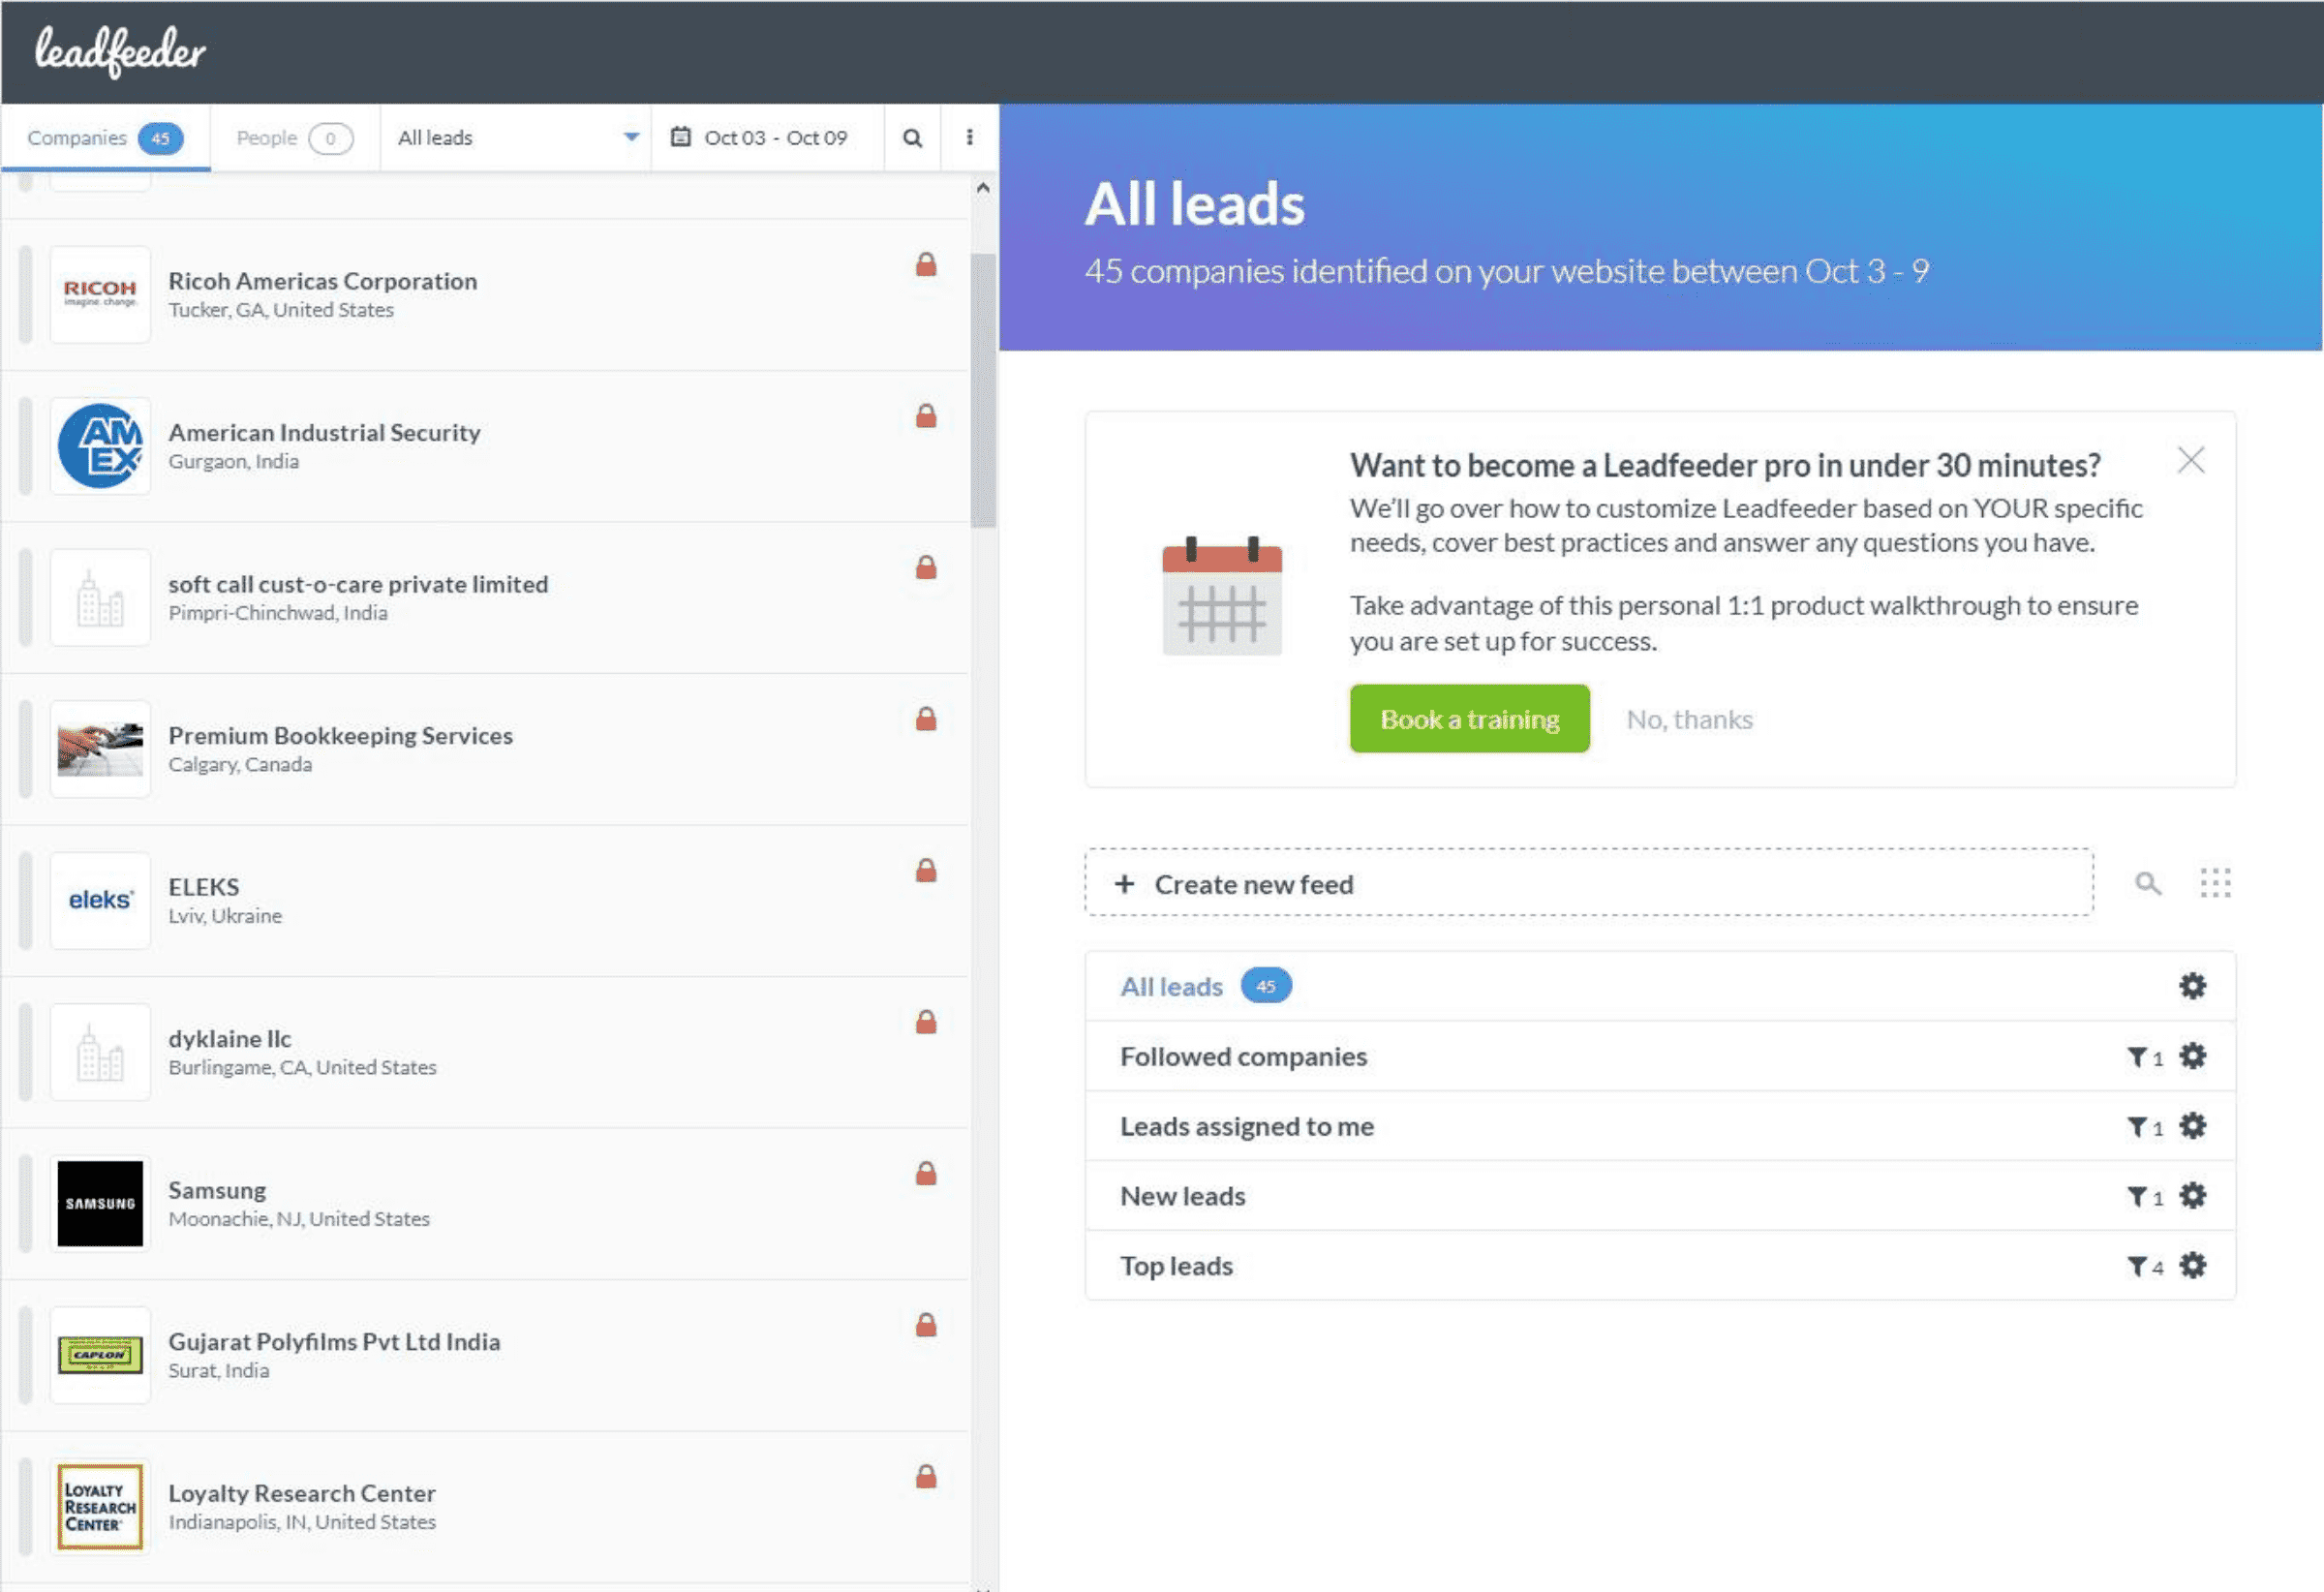
Task: Search feeds with the magnifier icon
Action: click(2147, 883)
